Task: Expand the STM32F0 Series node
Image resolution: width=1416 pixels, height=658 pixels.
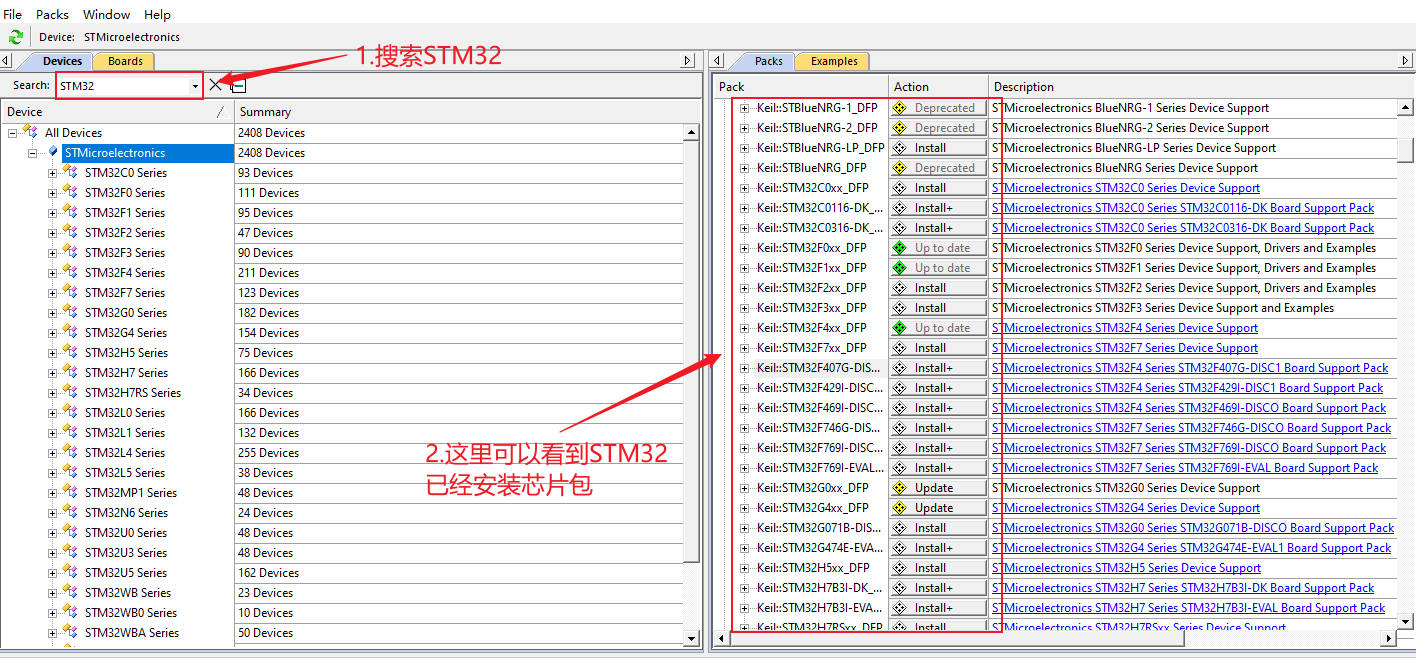Action: coord(53,193)
